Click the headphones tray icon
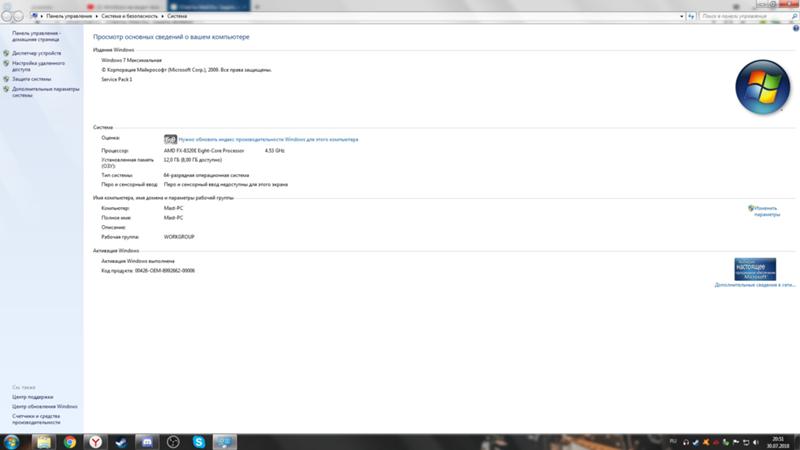 coord(686,442)
